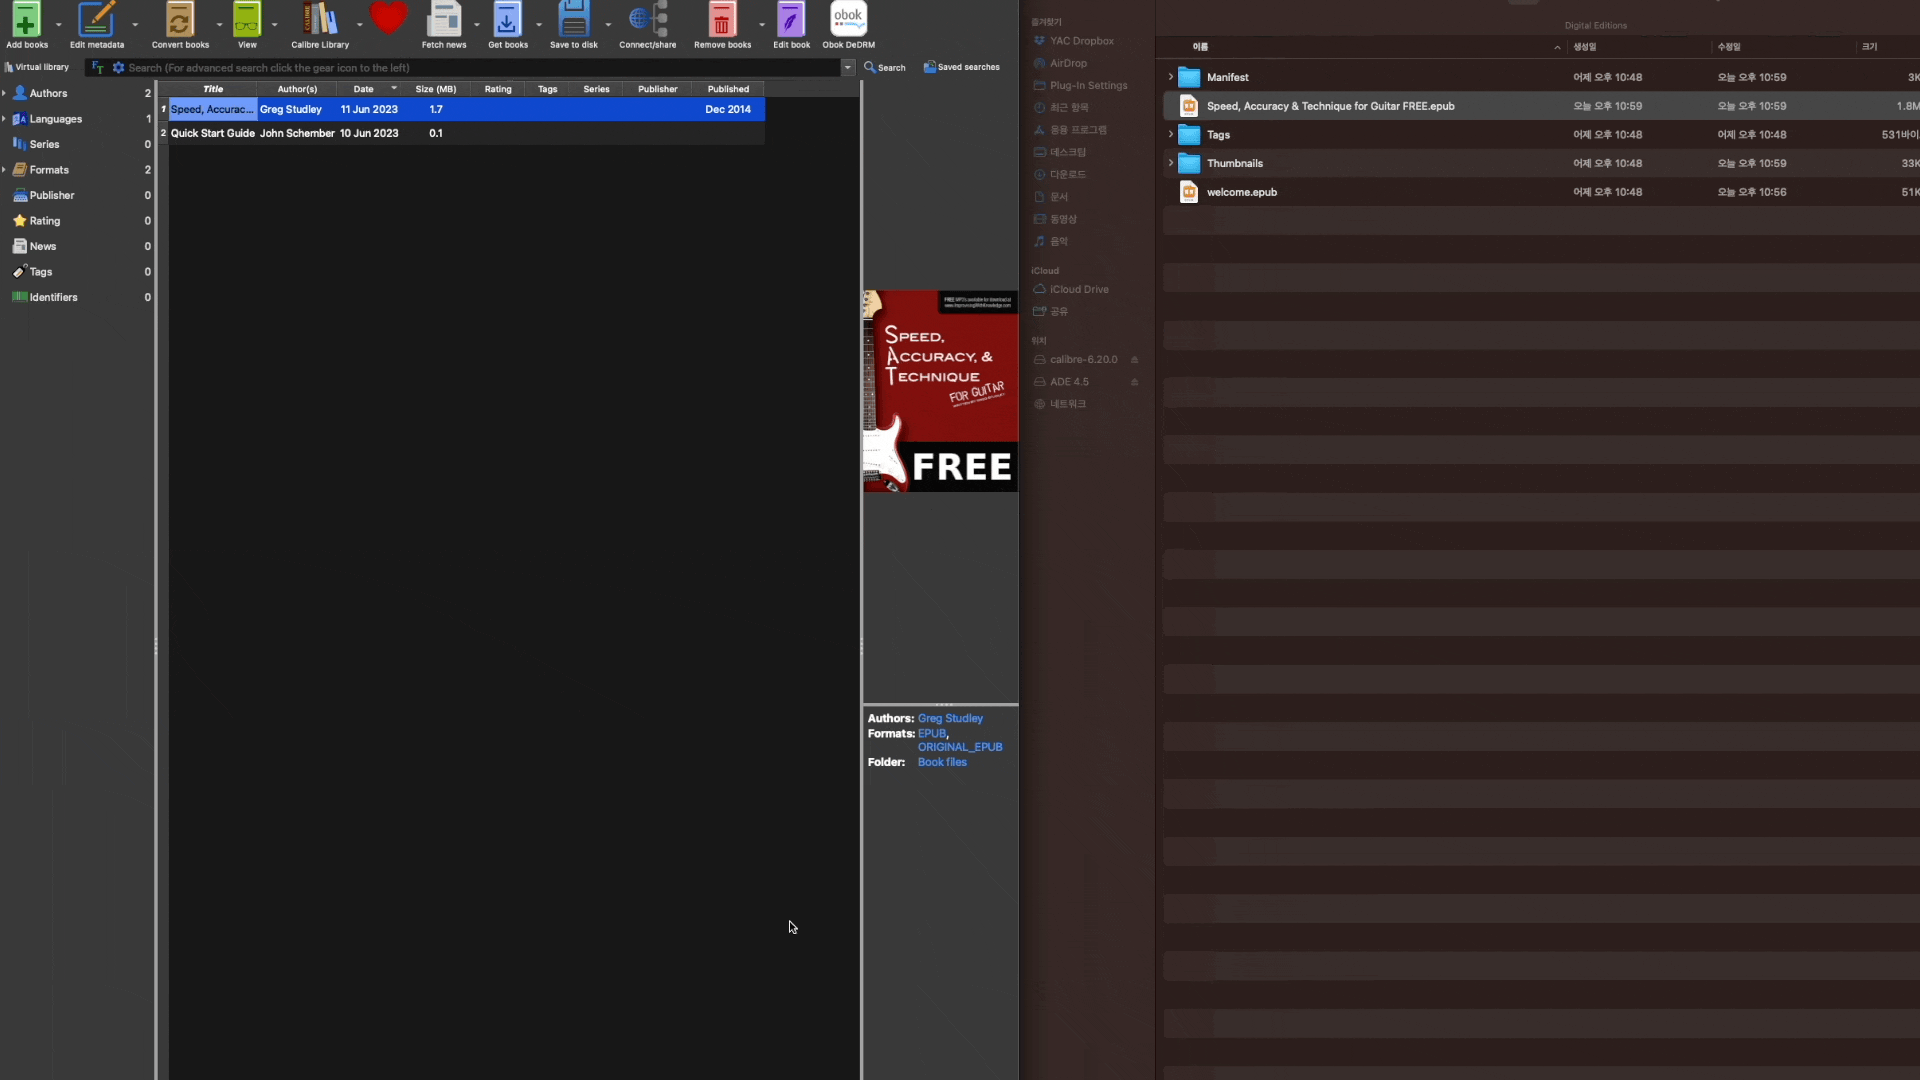This screenshot has width=1920, height=1080.
Task: Click the News icon in Tag browser
Action: (20, 246)
